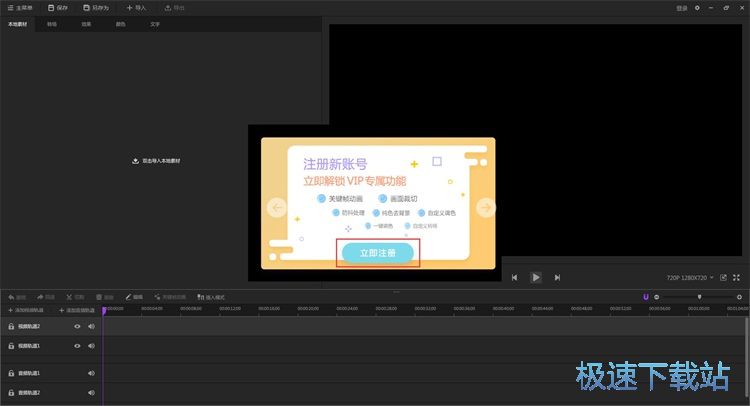Click the 立即注册 register button
This screenshot has height=406, width=750.
click(x=377, y=253)
